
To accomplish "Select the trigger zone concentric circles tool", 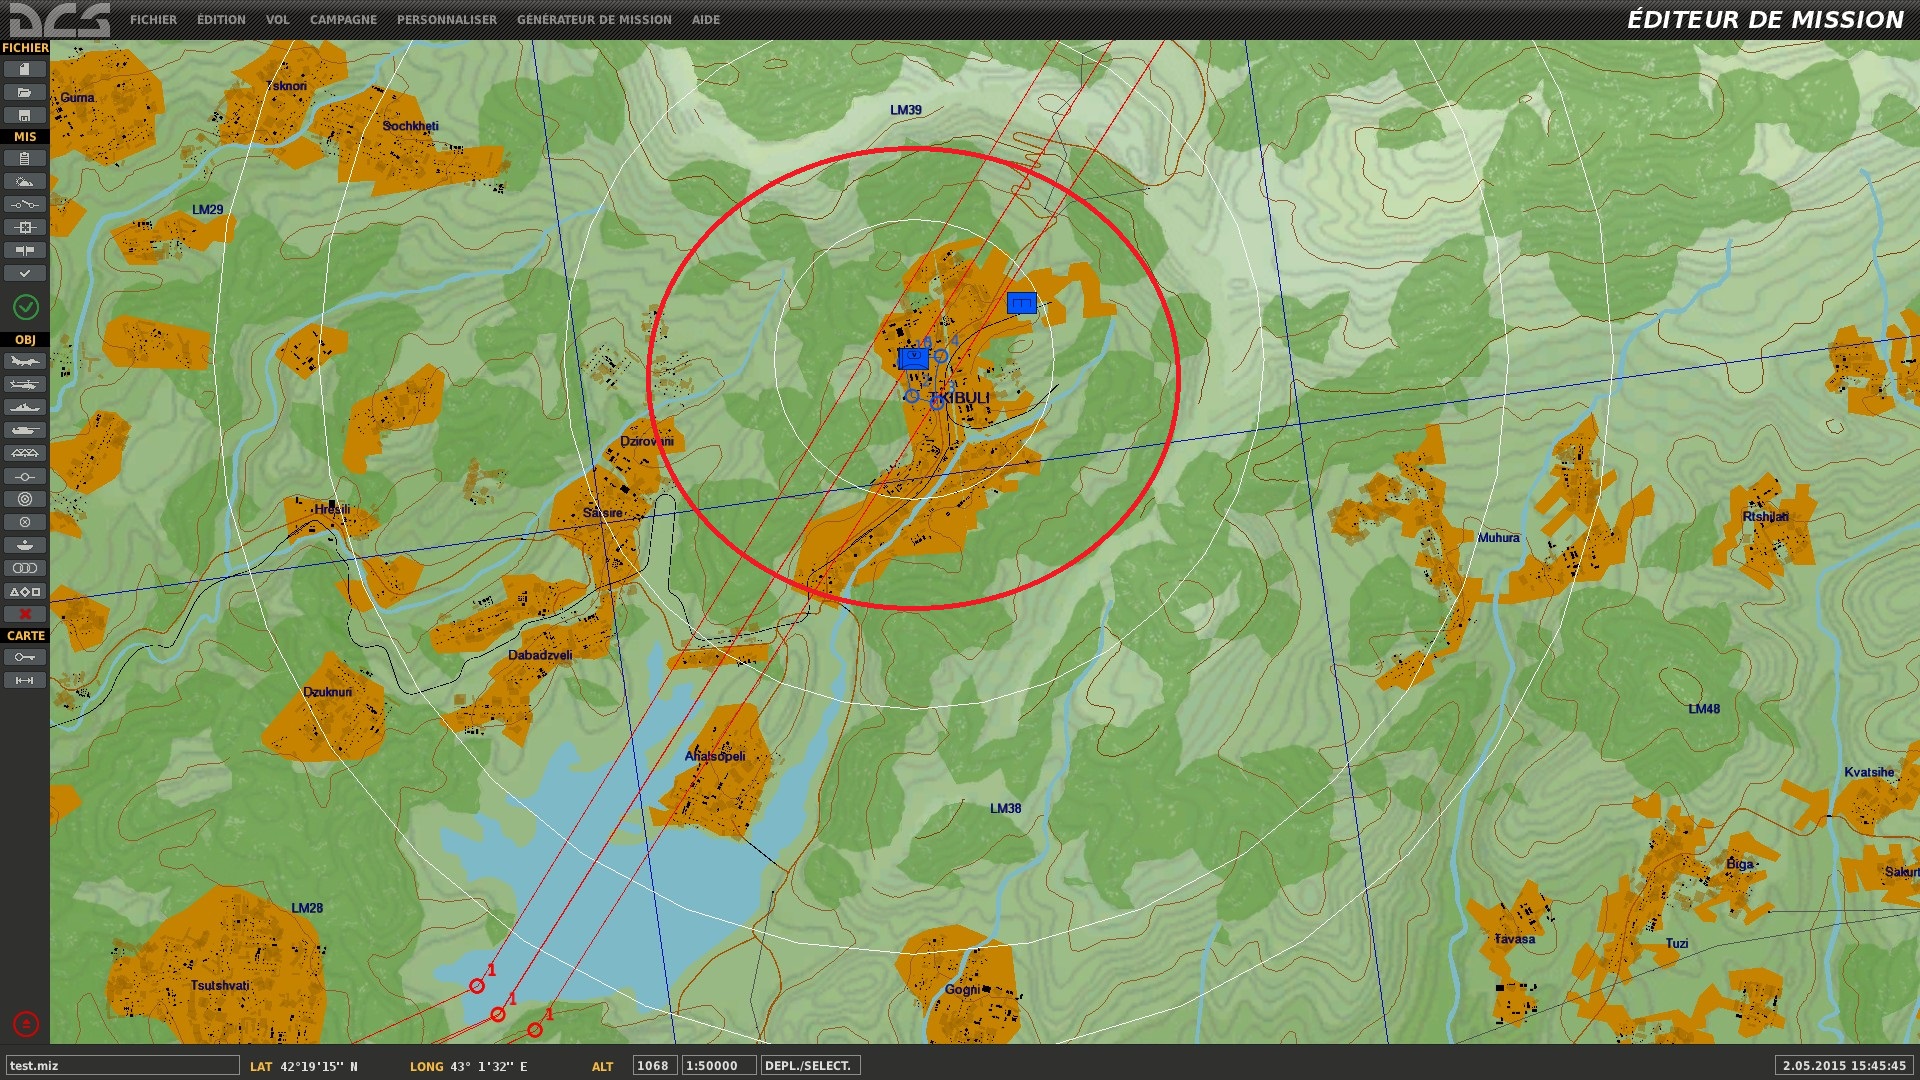I will 25,499.
